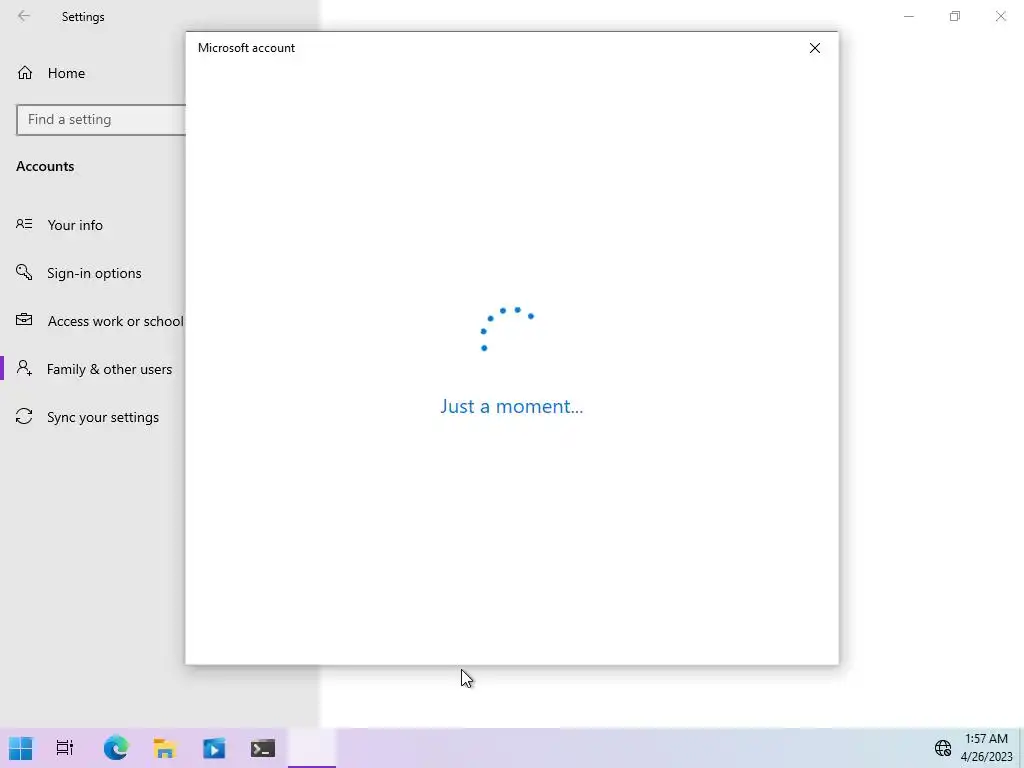Open the Terminal from the taskbar
Viewport: 1024px width, 768px height.
(x=263, y=748)
